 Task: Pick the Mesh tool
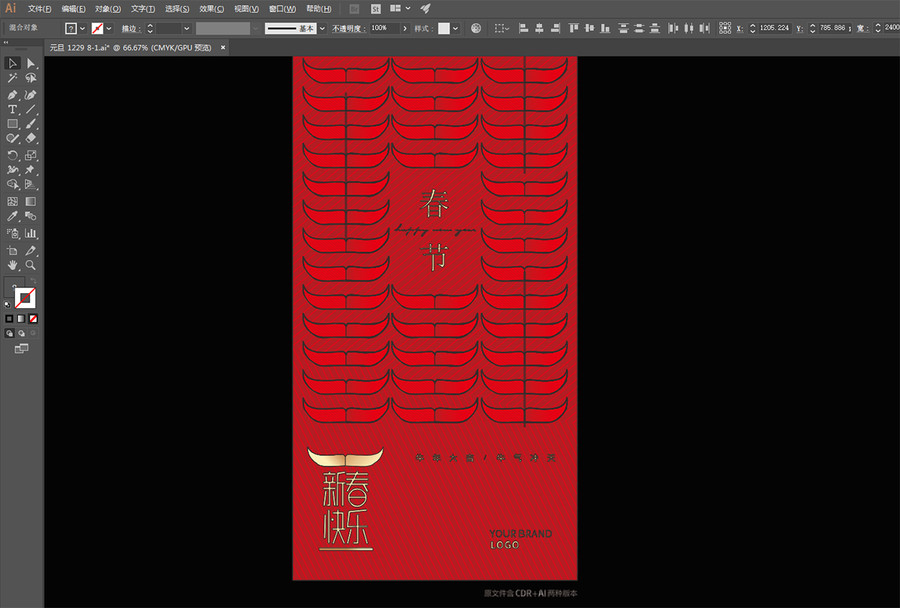(x=12, y=202)
